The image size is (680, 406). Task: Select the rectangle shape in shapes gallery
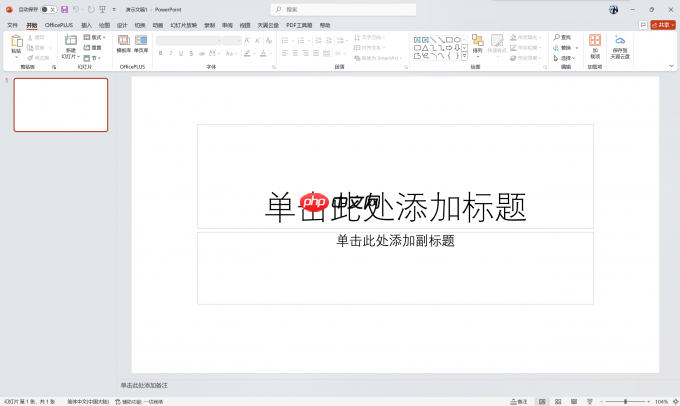pos(449,40)
